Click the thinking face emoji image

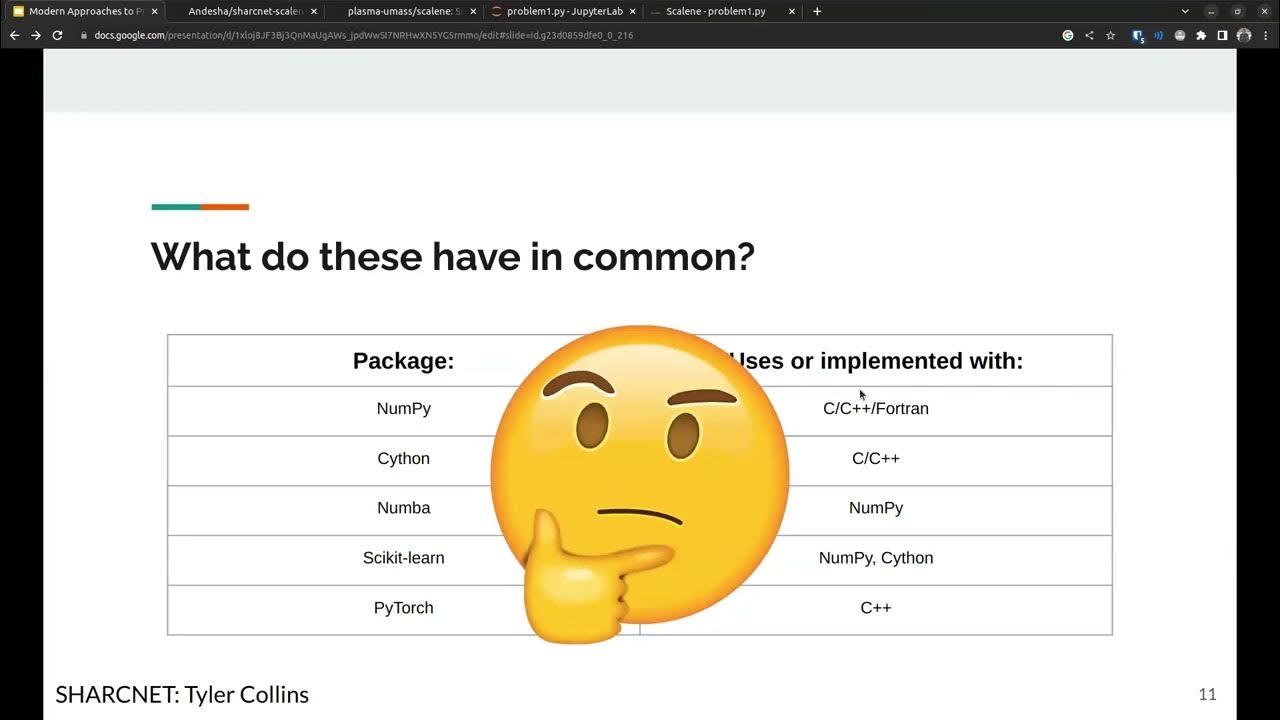(x=640, y=484)
